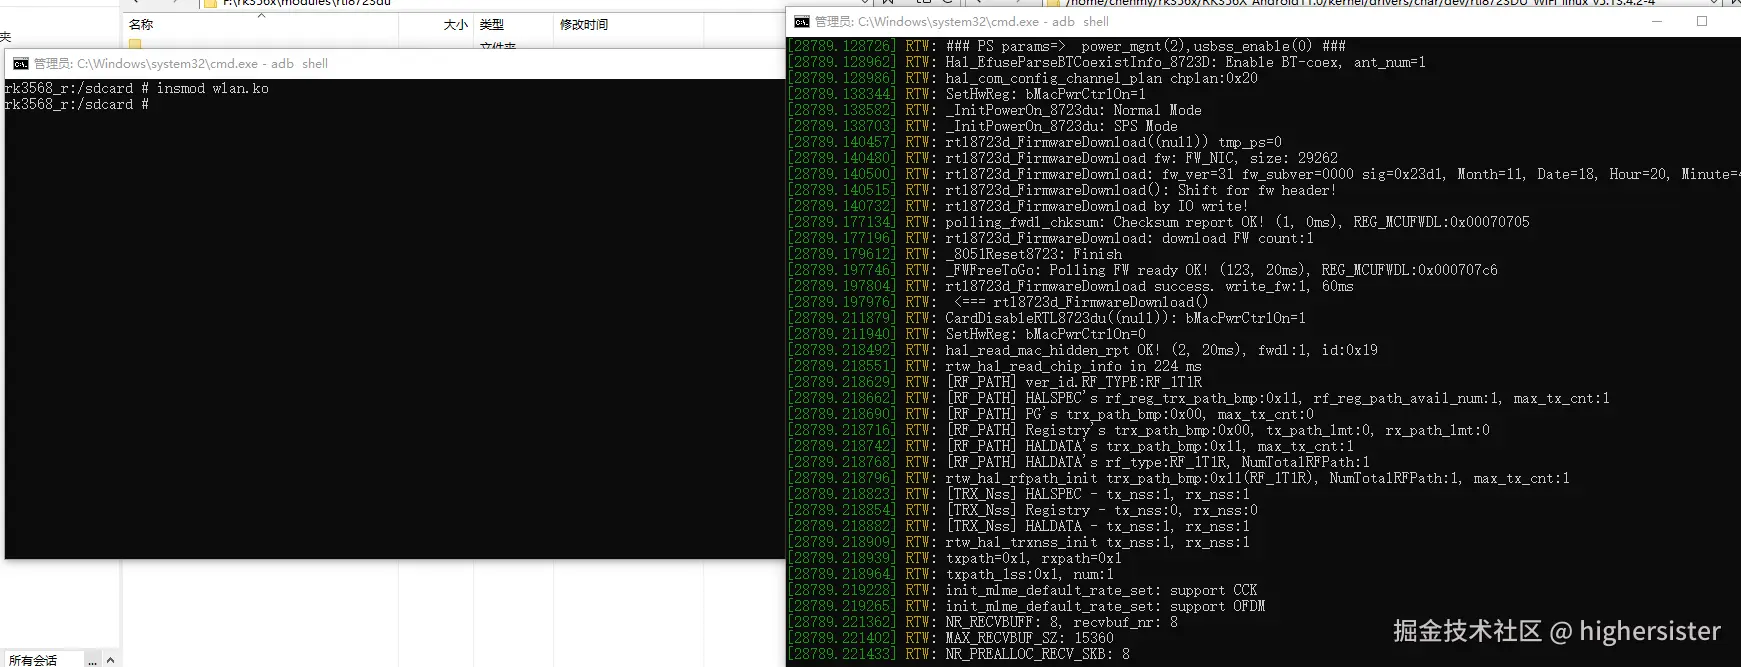Click the 'hal_read_mac_hidden_rpt OK!' log line
This screenshot has width=1741, height=667.
pyautogui.click(x=1083, y=350)
